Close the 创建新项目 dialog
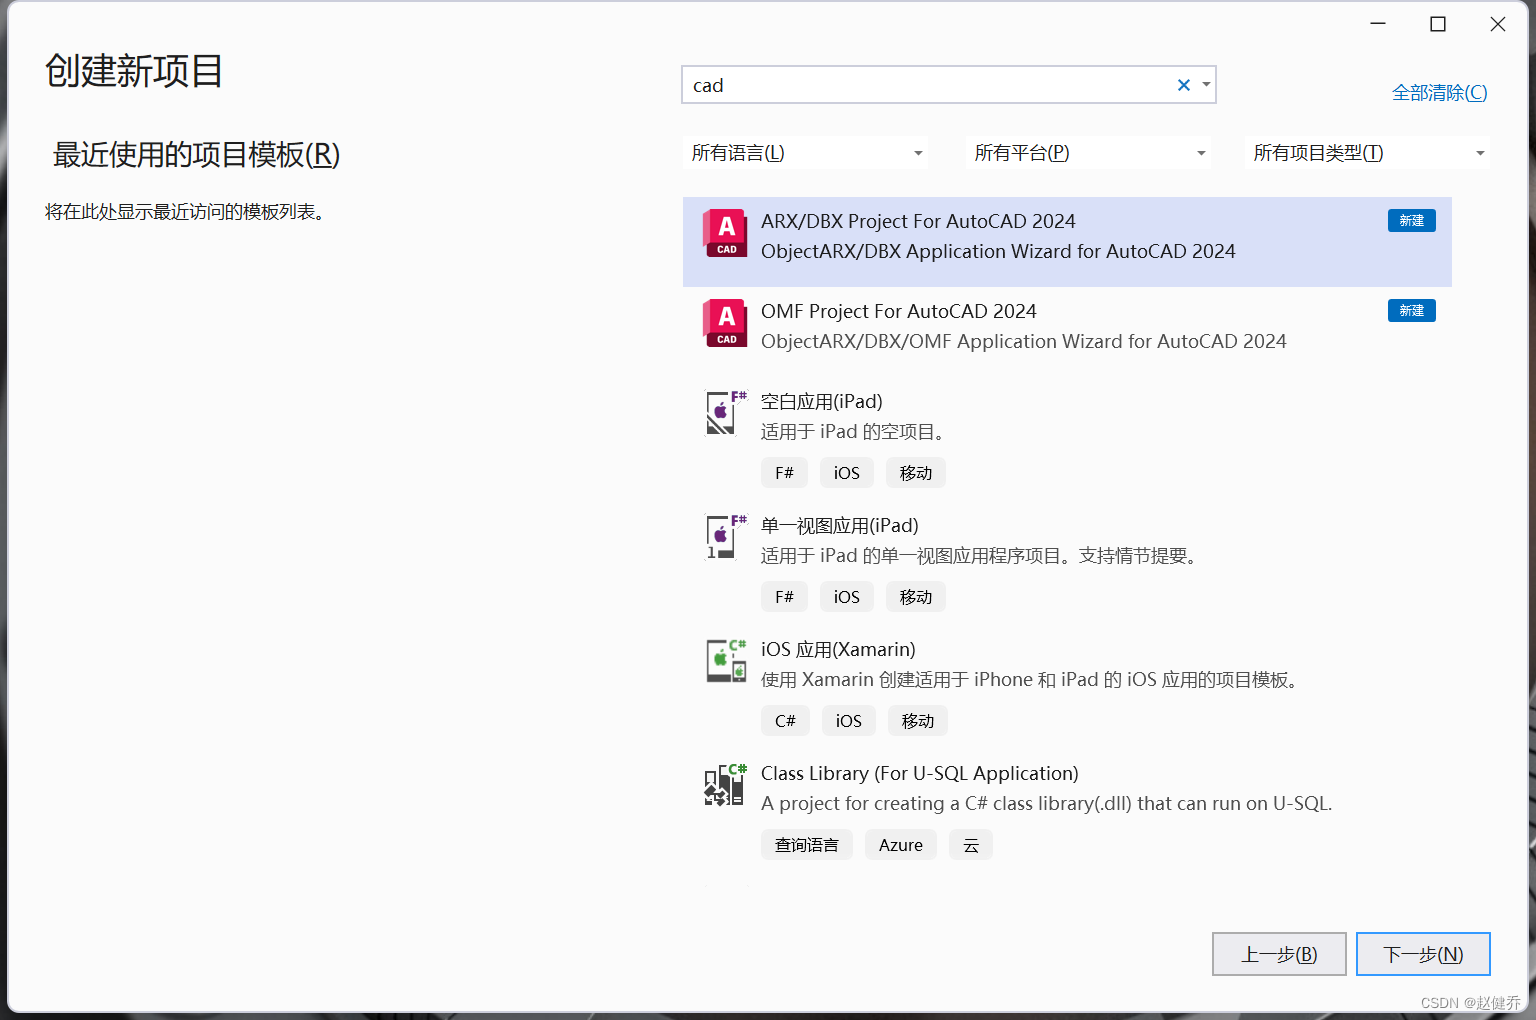 coord(1498,24)
